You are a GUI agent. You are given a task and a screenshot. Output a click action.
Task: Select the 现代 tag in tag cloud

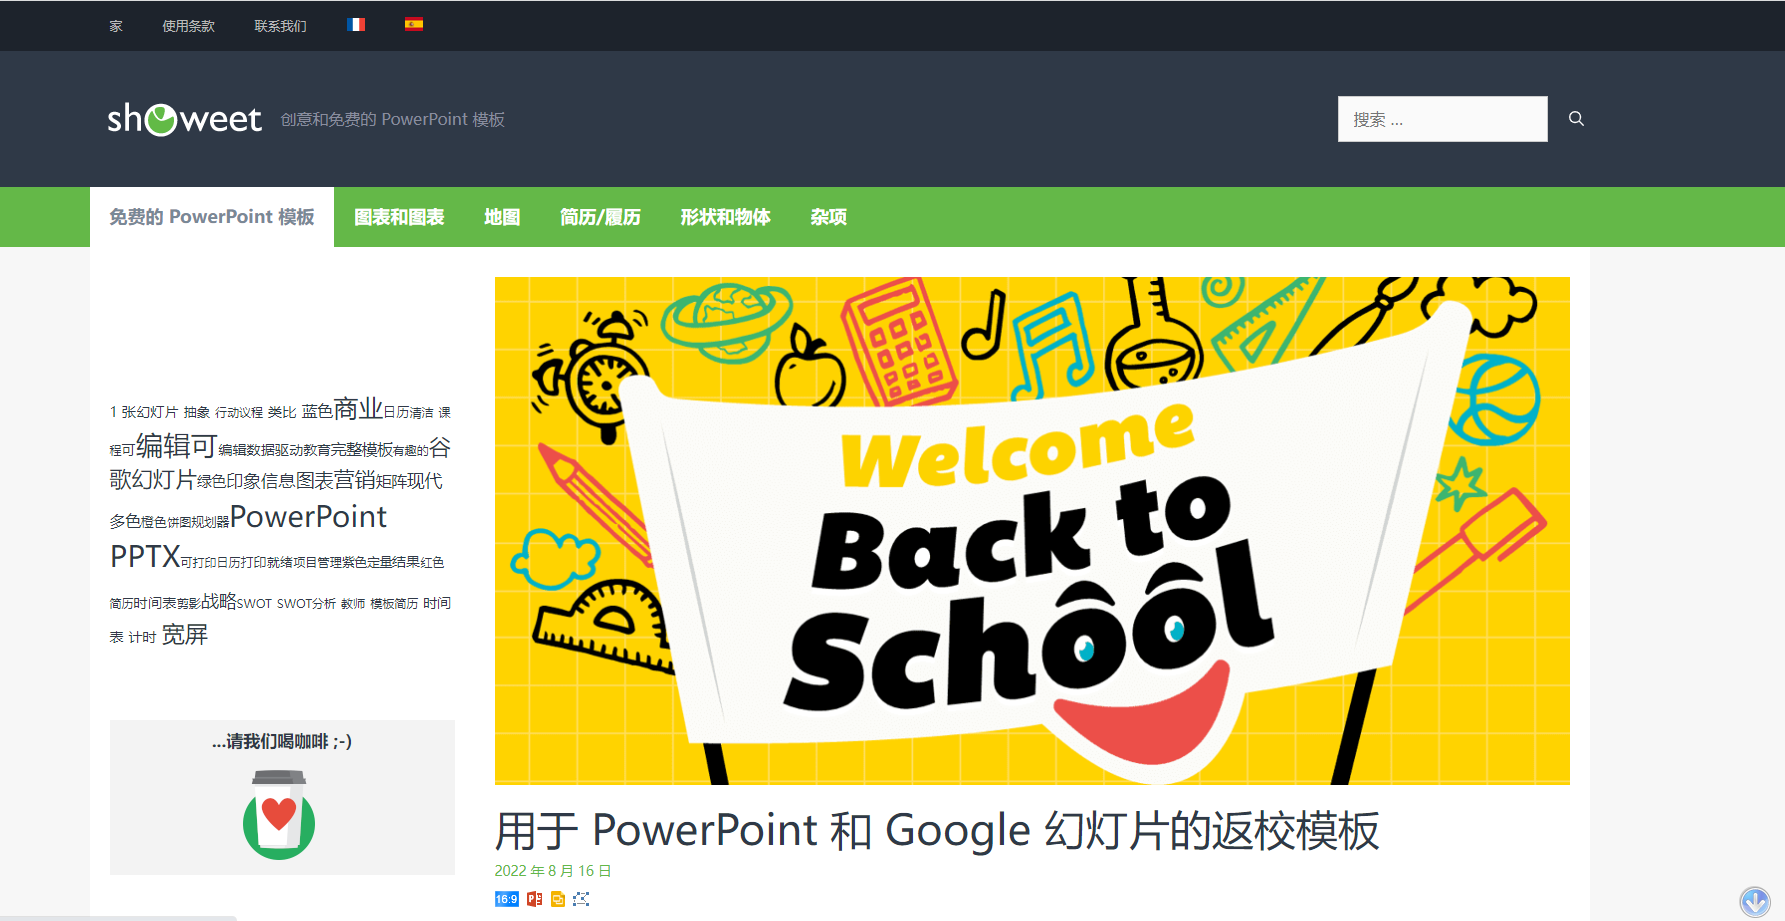point(426,481)
